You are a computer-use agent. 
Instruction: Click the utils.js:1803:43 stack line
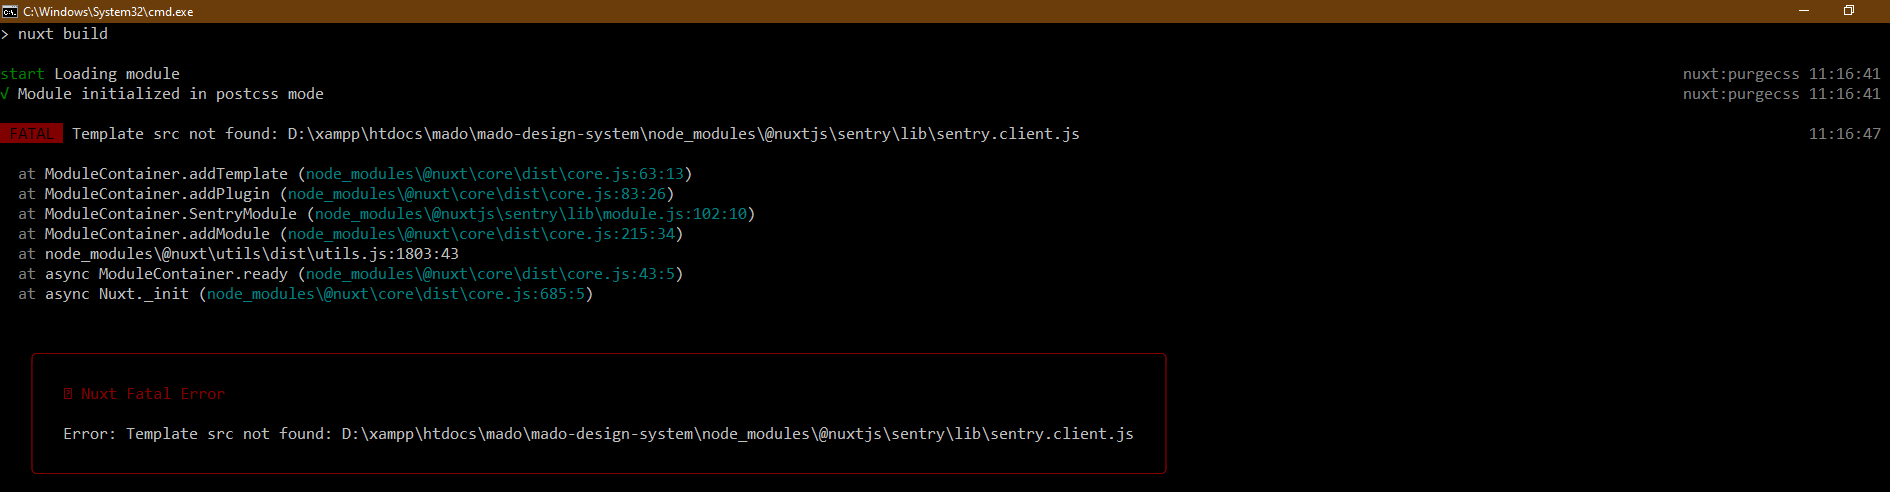coord(238,254)
